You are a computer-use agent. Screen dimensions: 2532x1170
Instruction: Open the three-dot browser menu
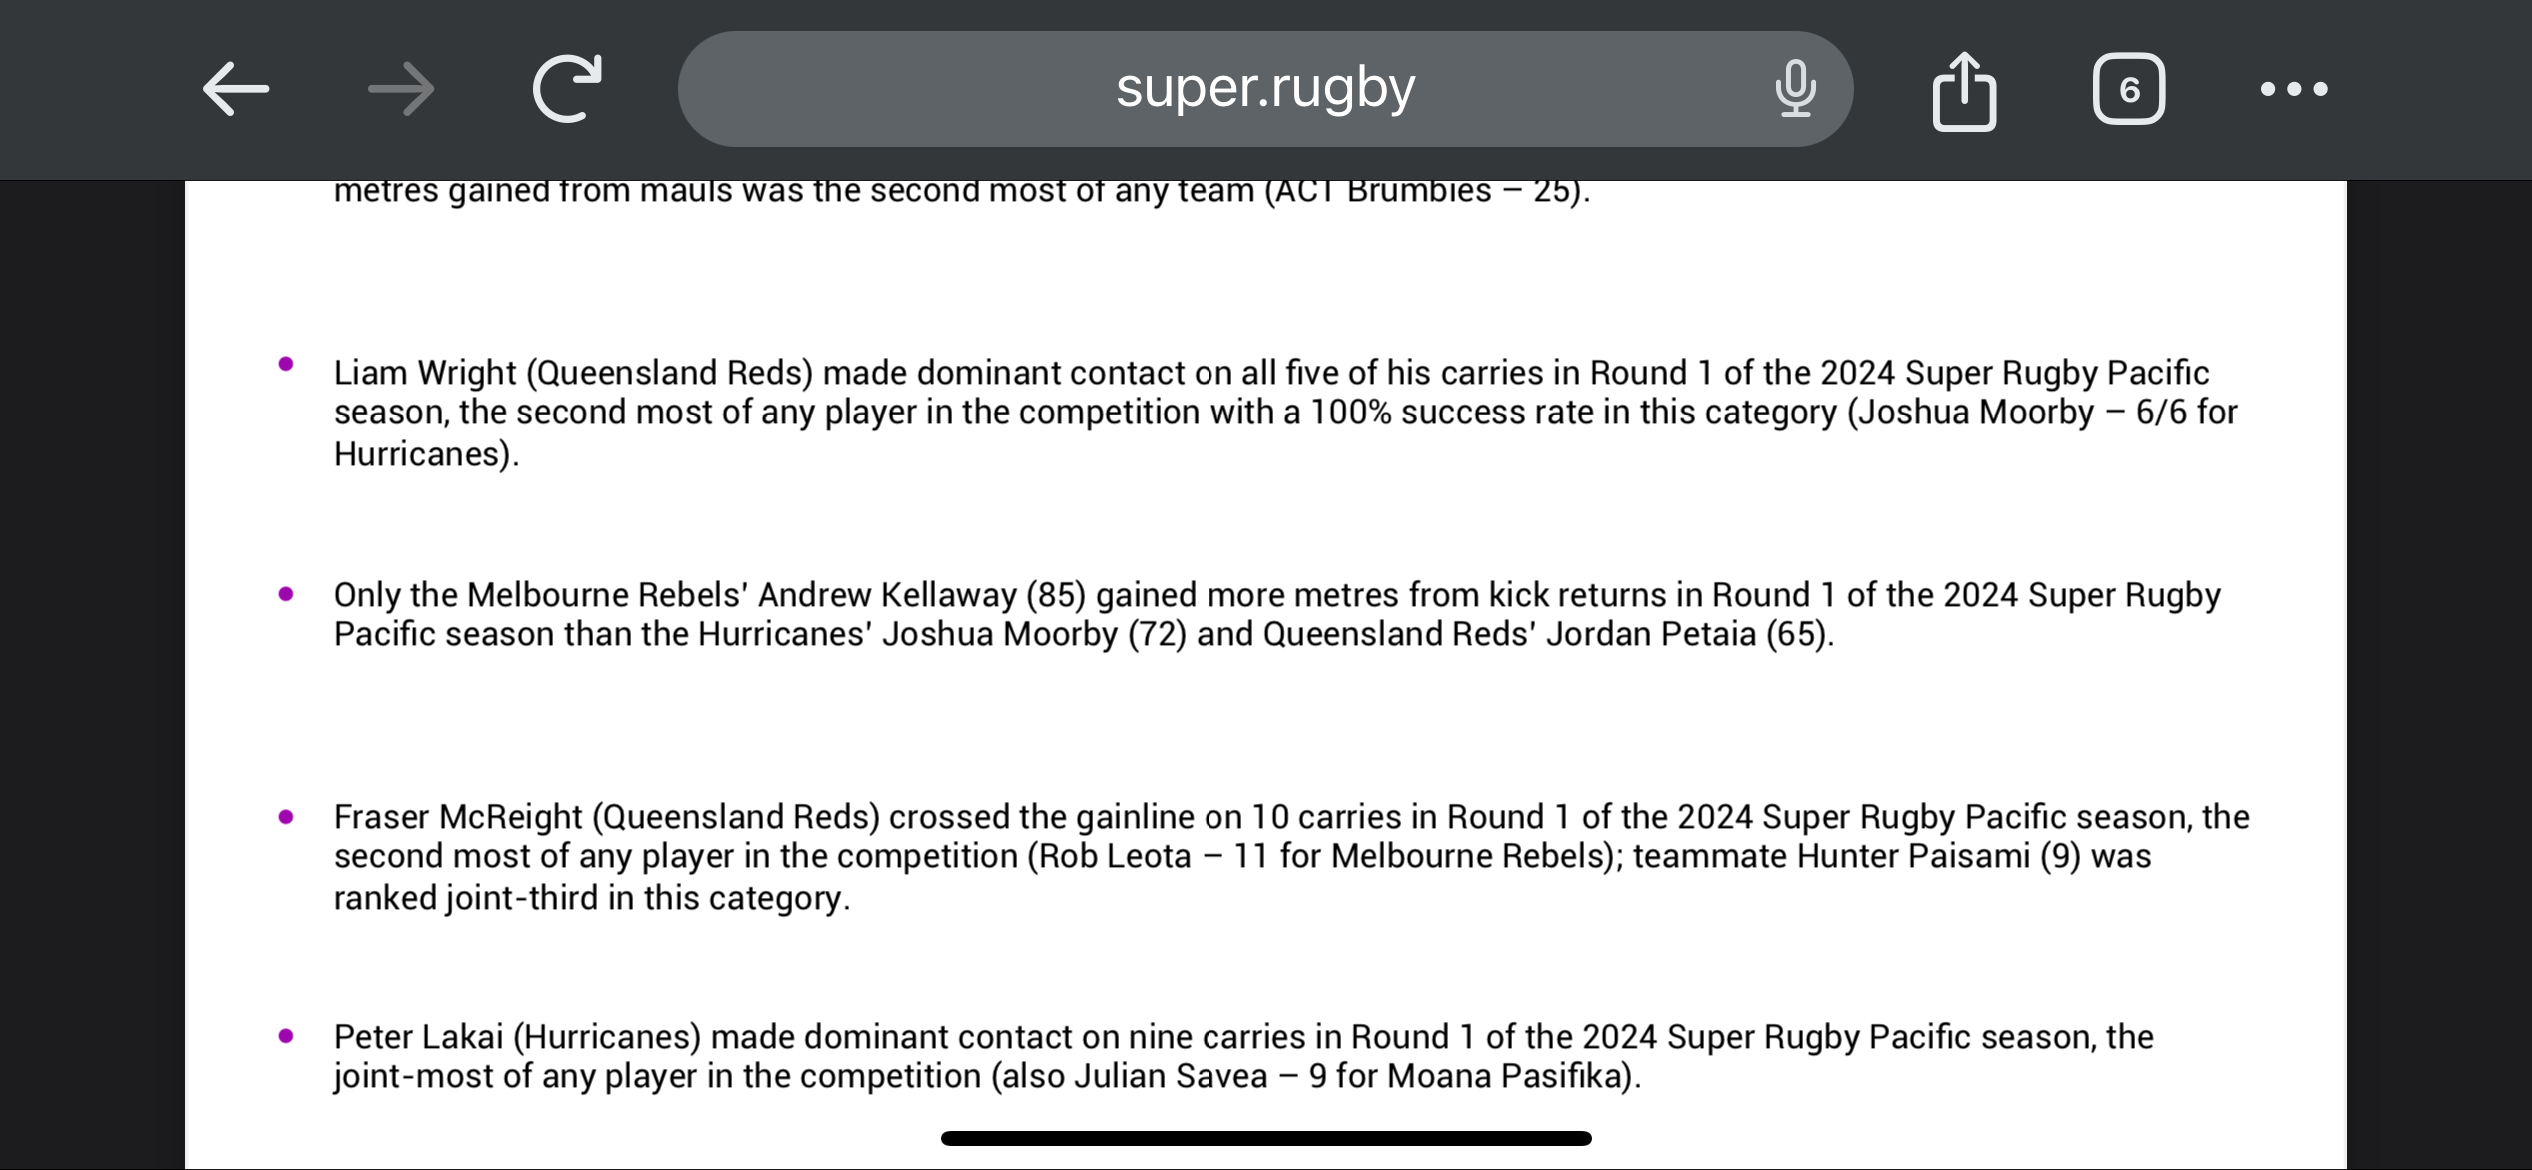tap(2294, 89)
